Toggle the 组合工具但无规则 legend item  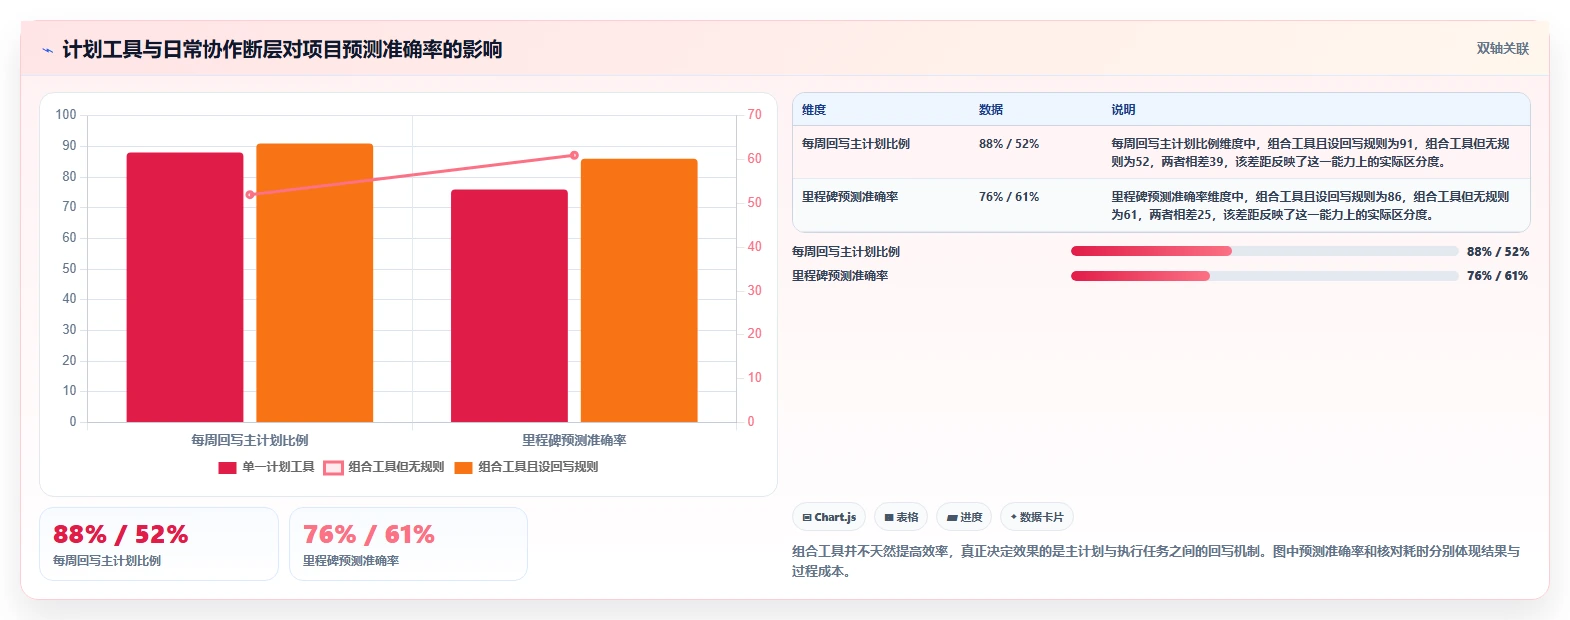click(384, 467)
